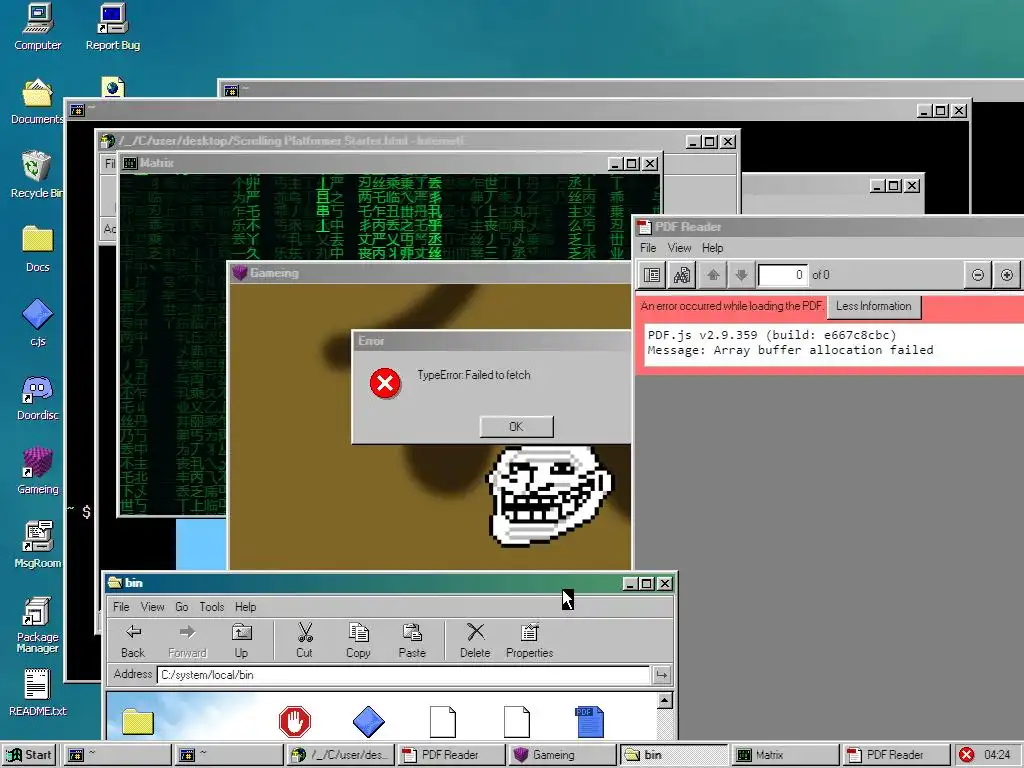Launch the Gameing desktop shortcut
The width and height of the screenshot is (1024, 768).
[37, 471]
